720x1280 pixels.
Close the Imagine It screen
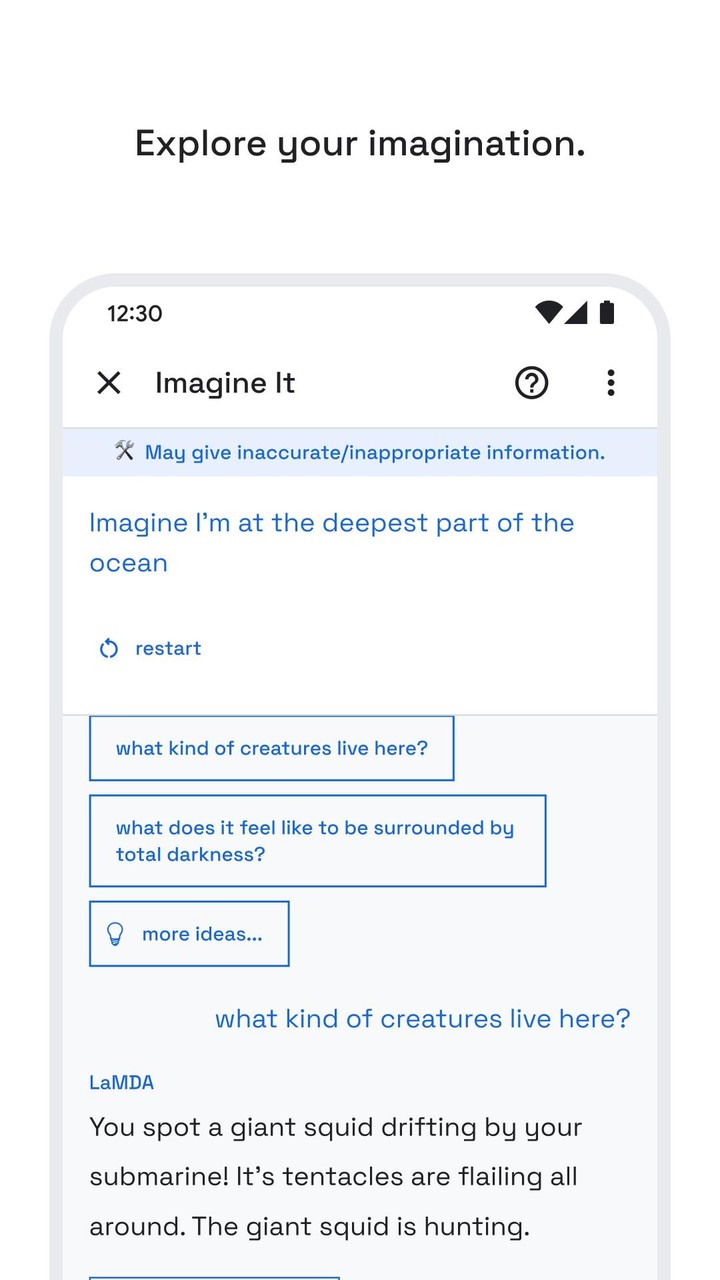[x=108, y=383]
